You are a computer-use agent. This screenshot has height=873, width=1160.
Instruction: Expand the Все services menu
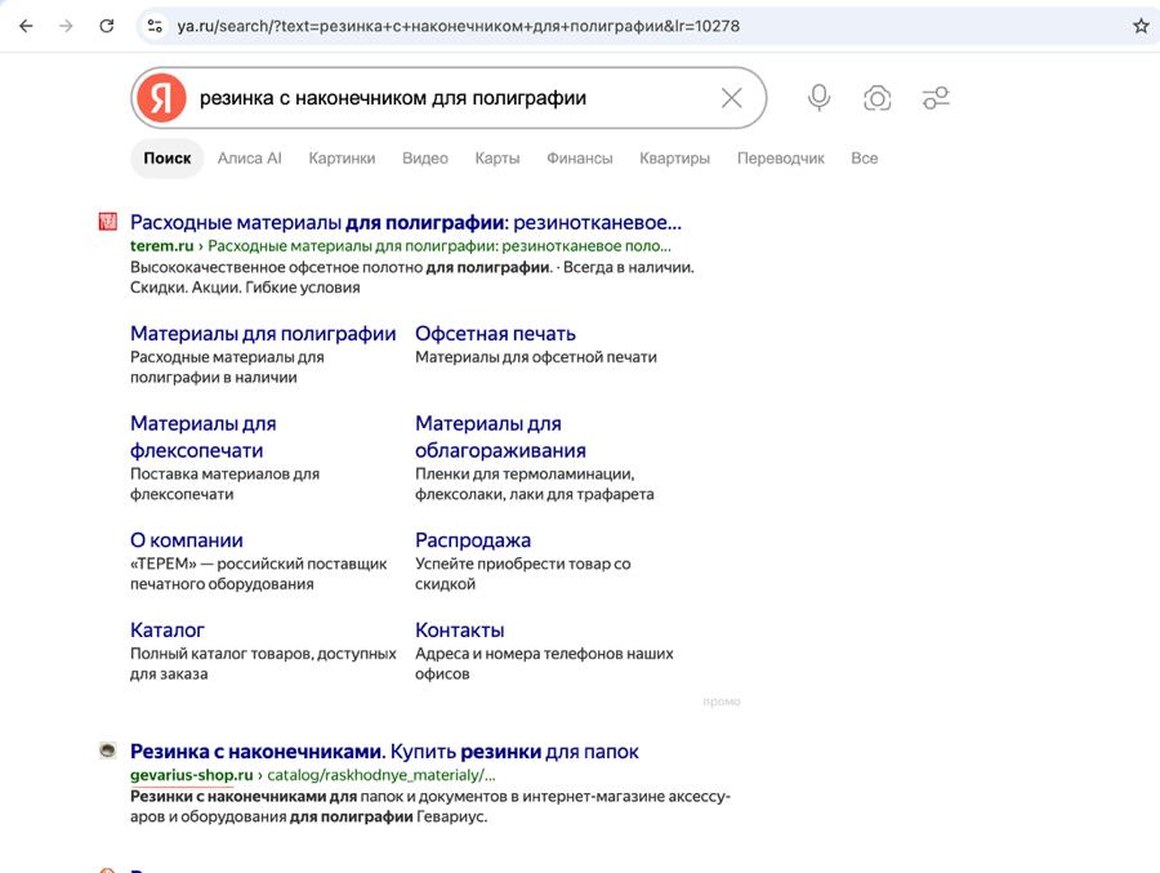[864, 158]
